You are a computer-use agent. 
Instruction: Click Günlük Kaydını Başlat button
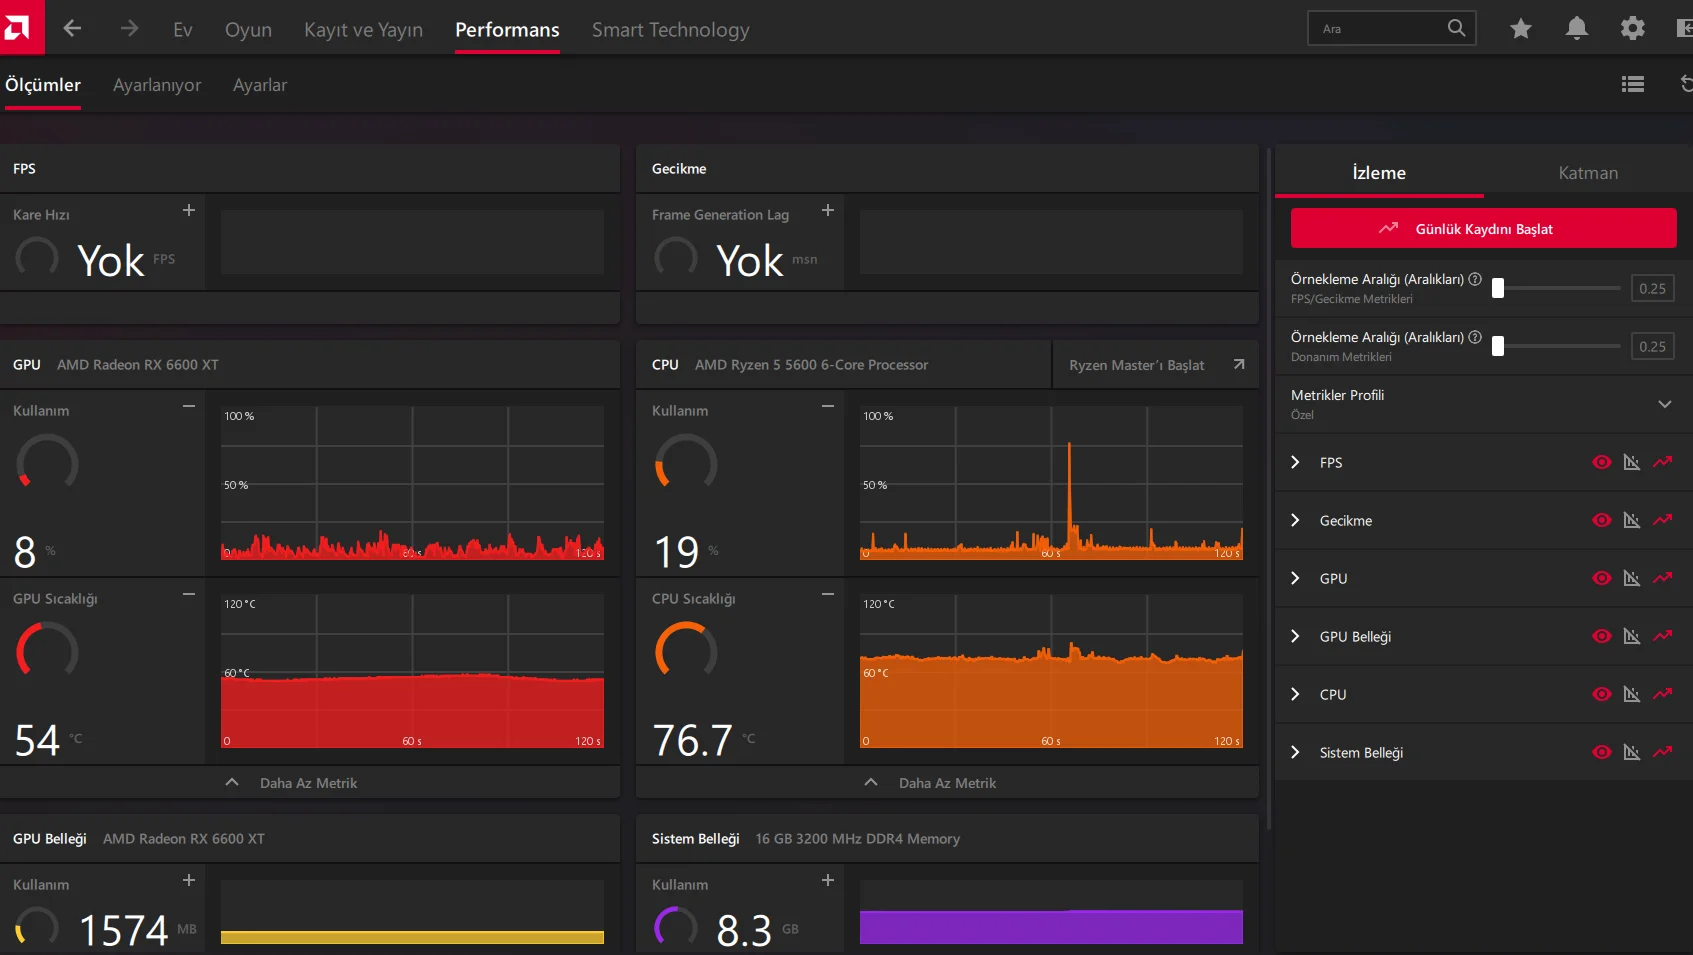(1483, 228)
